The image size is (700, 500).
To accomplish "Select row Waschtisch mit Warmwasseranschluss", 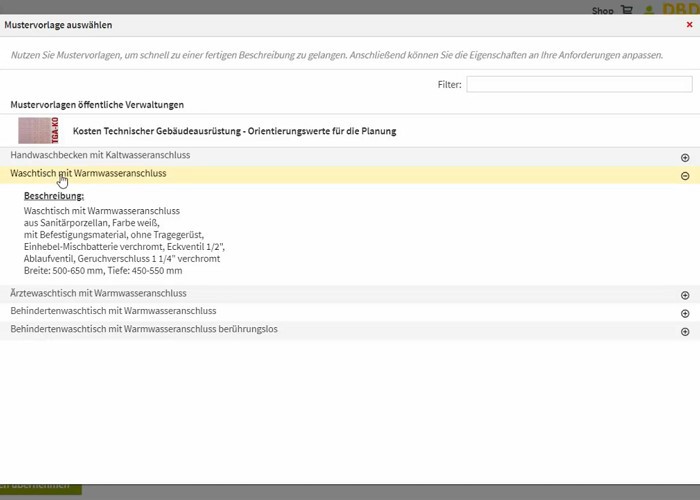I will coord(350,175).
